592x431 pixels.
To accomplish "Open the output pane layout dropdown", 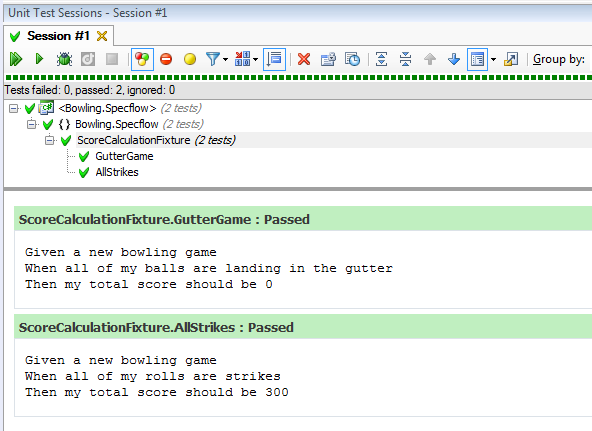I will 493,60.
